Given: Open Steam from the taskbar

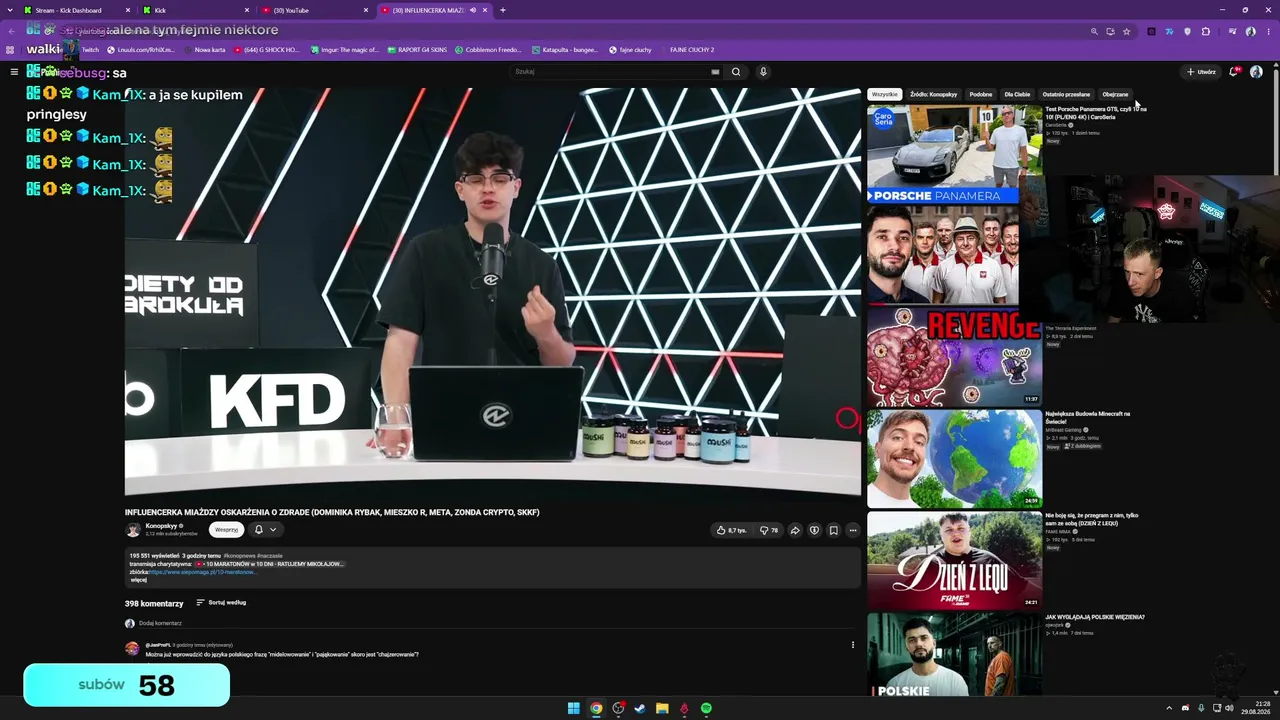Looking at the screenshot, I should tap(640, 708).
